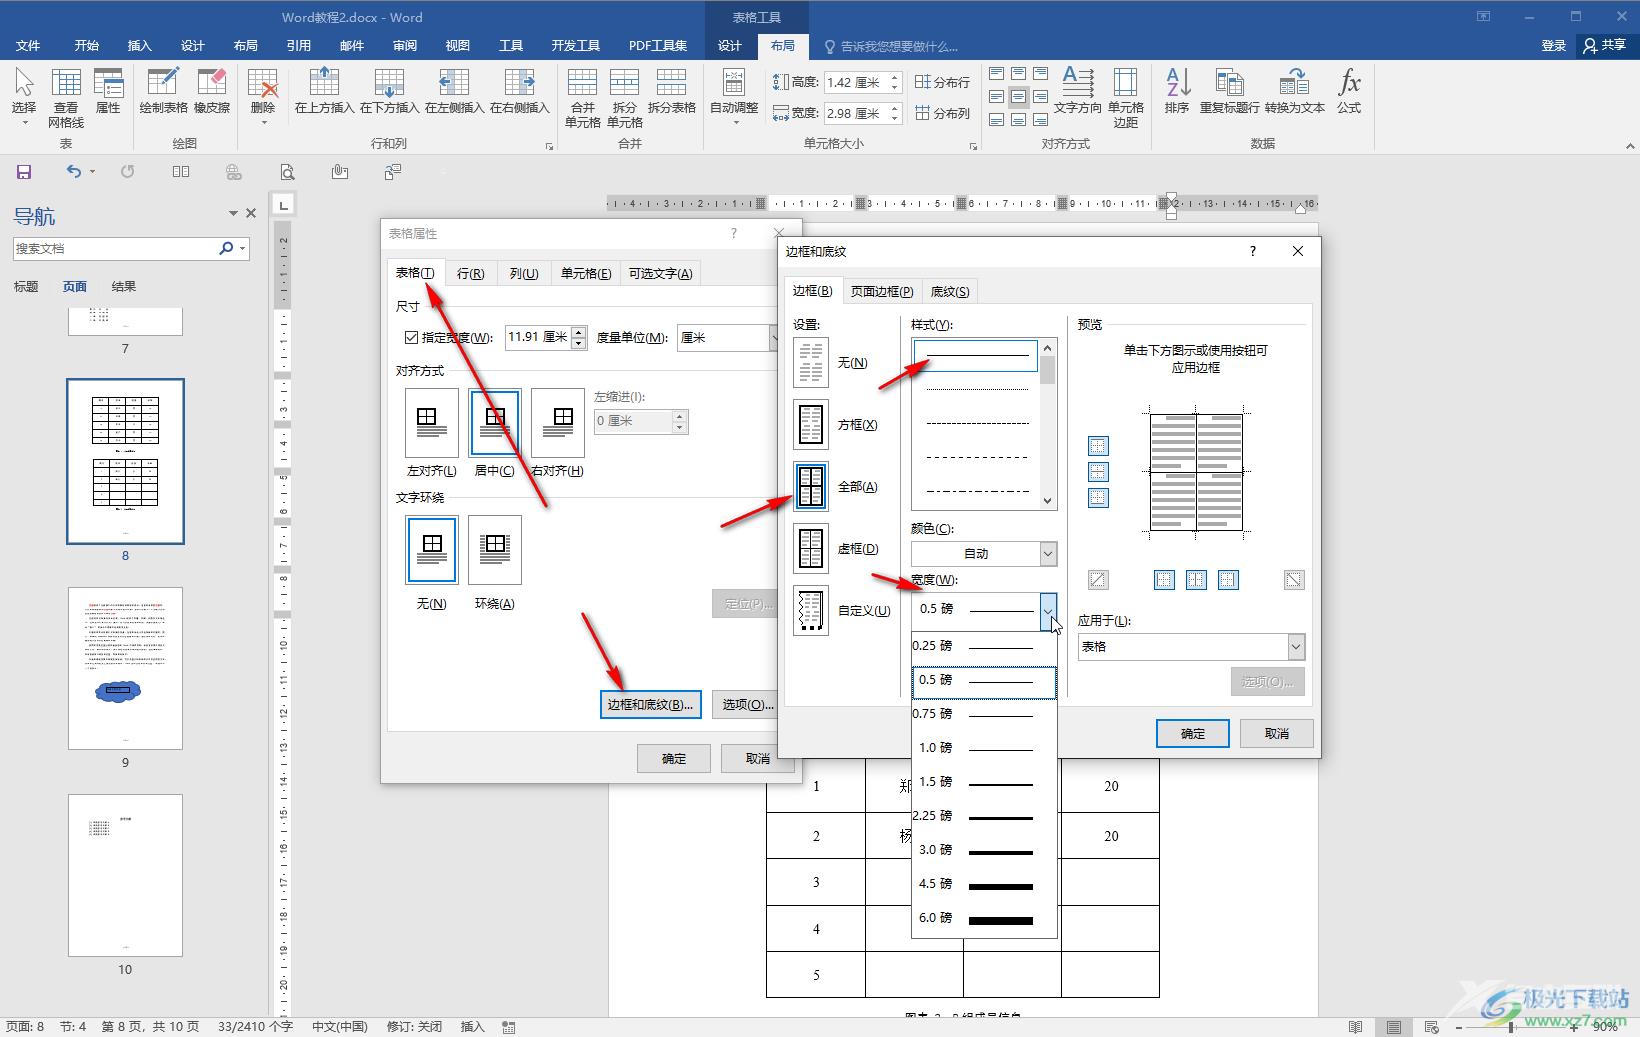Insert row above with 在上方插入
This screenshot has height=1037, width=1640.
pyautogui.click(x=324, y=92)
